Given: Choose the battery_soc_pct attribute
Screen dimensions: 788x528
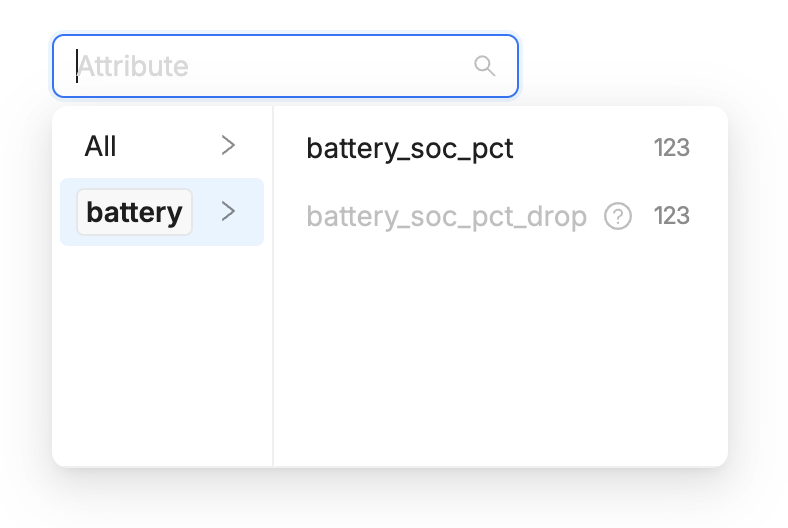Looking at the screenshot, I should 498,148.
